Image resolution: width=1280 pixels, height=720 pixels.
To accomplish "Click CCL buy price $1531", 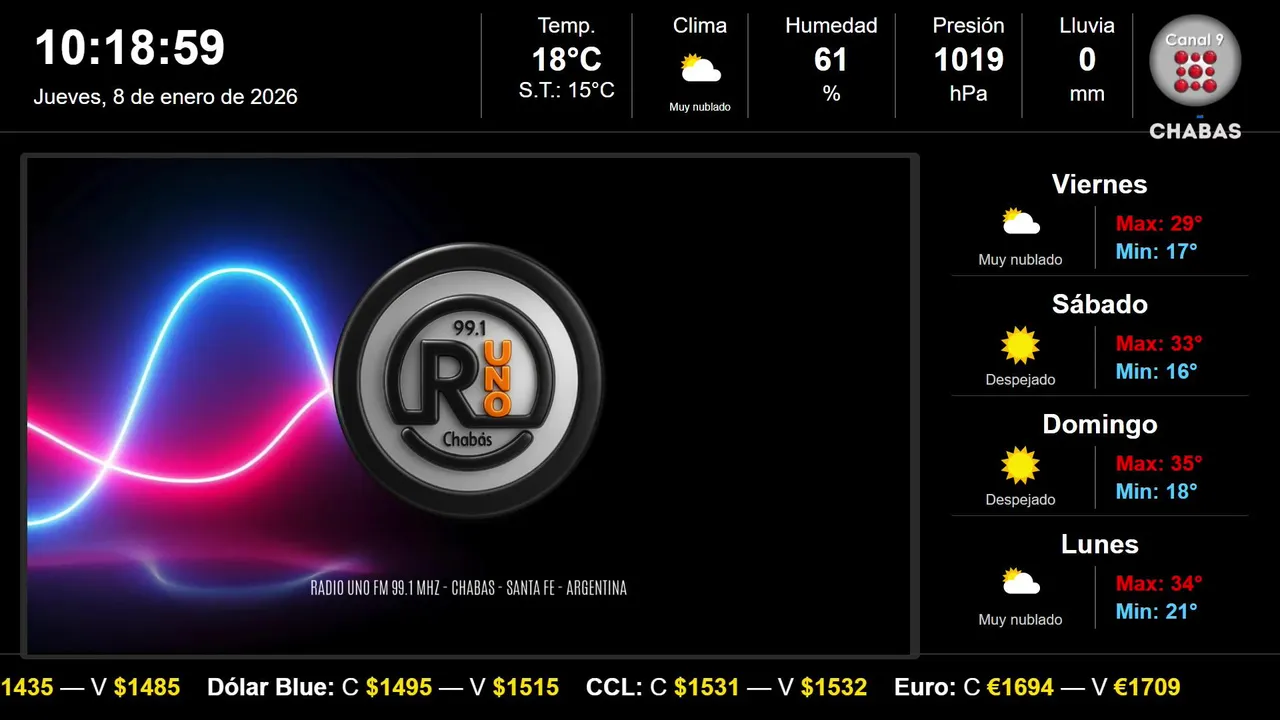I will (x=707, y=687).
